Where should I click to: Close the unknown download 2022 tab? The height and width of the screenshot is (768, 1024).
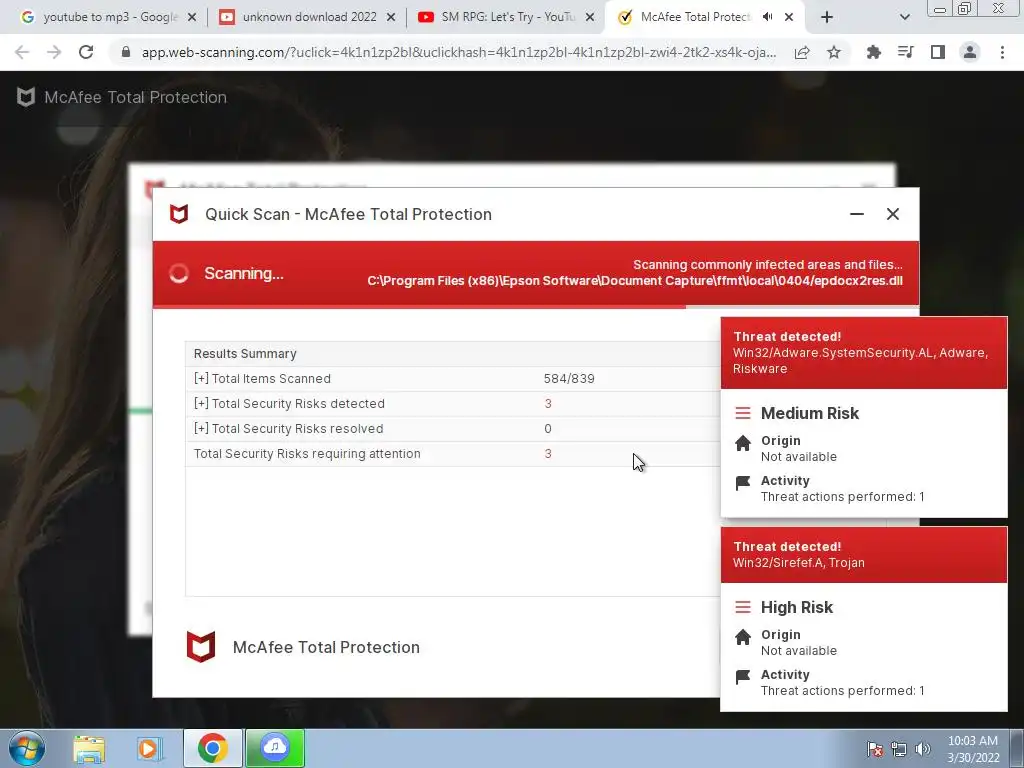coord(391,17)
